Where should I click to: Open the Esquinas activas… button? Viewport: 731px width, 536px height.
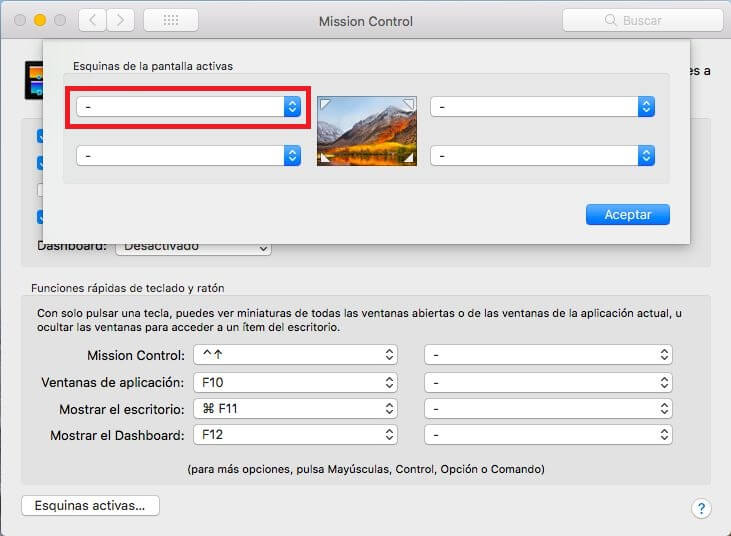(90, 506)
